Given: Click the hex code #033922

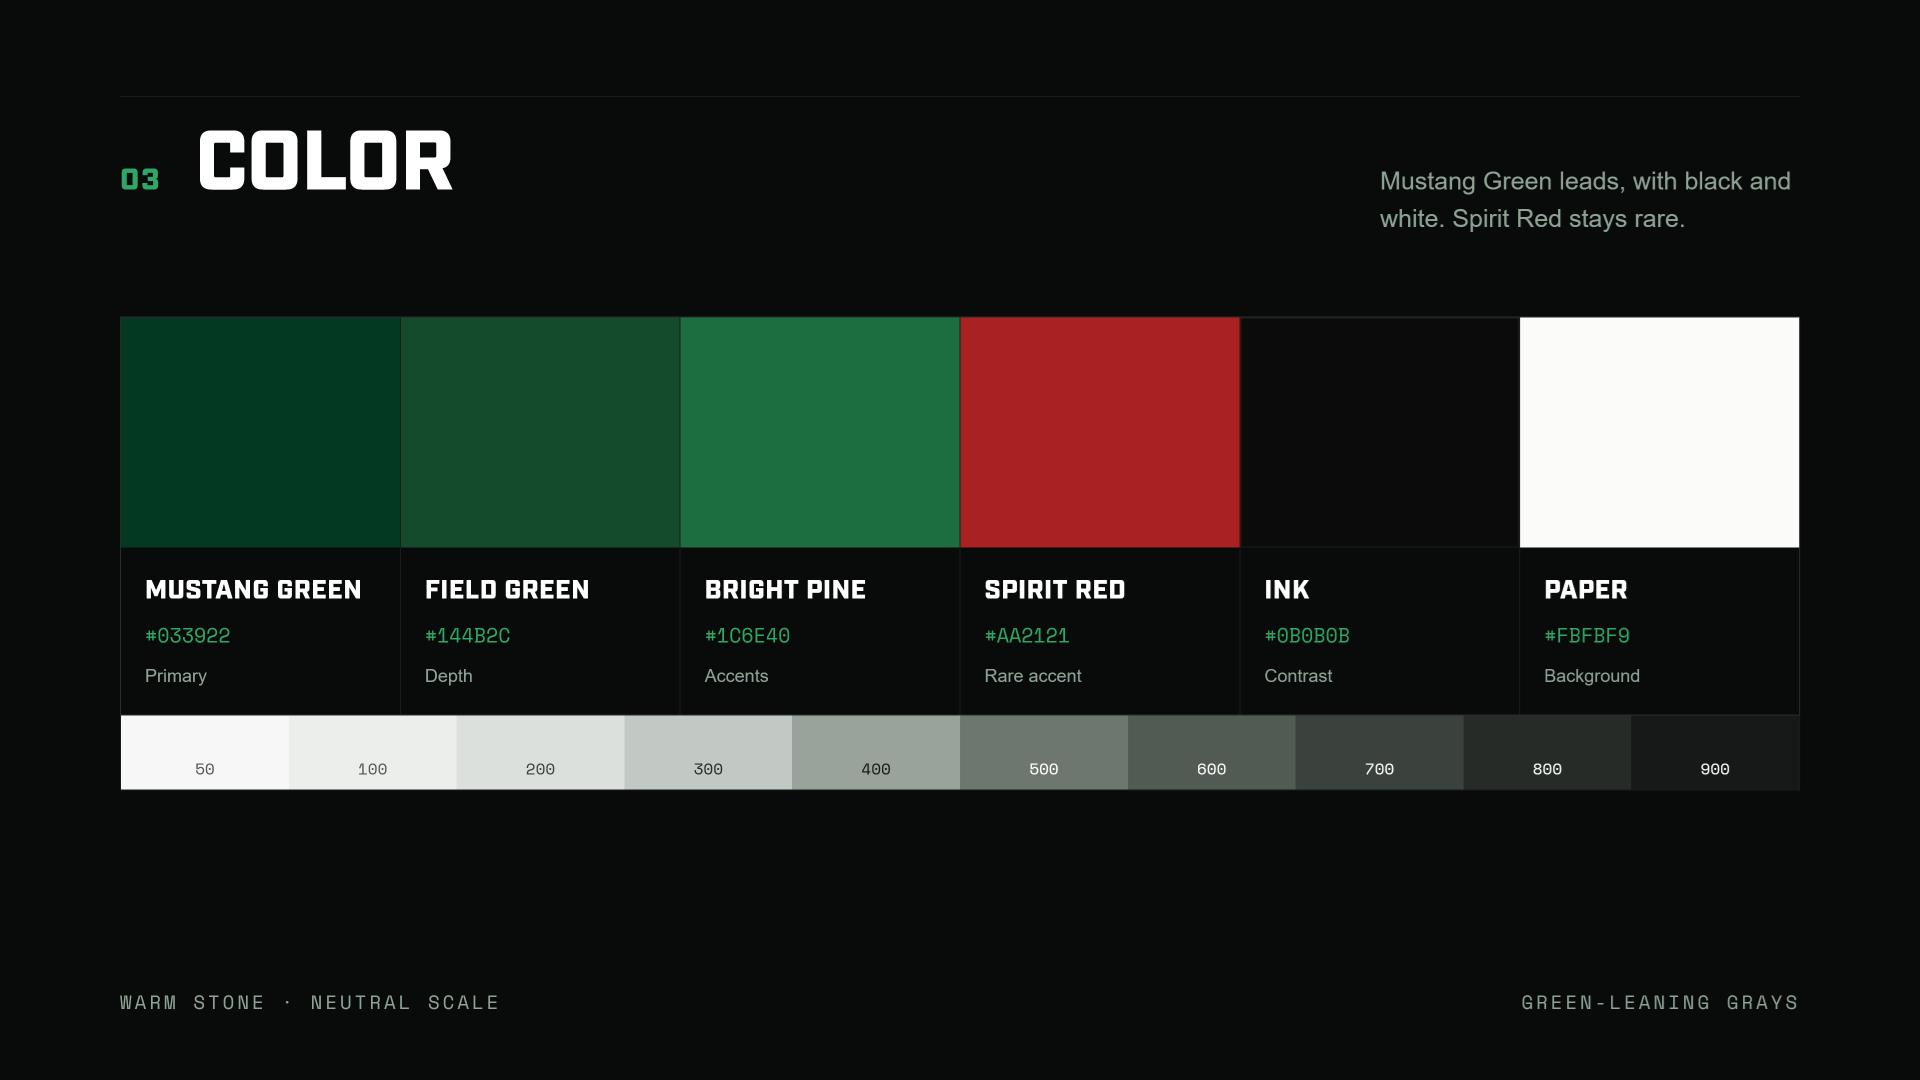Looking at the screenshot, I should 188,636.
